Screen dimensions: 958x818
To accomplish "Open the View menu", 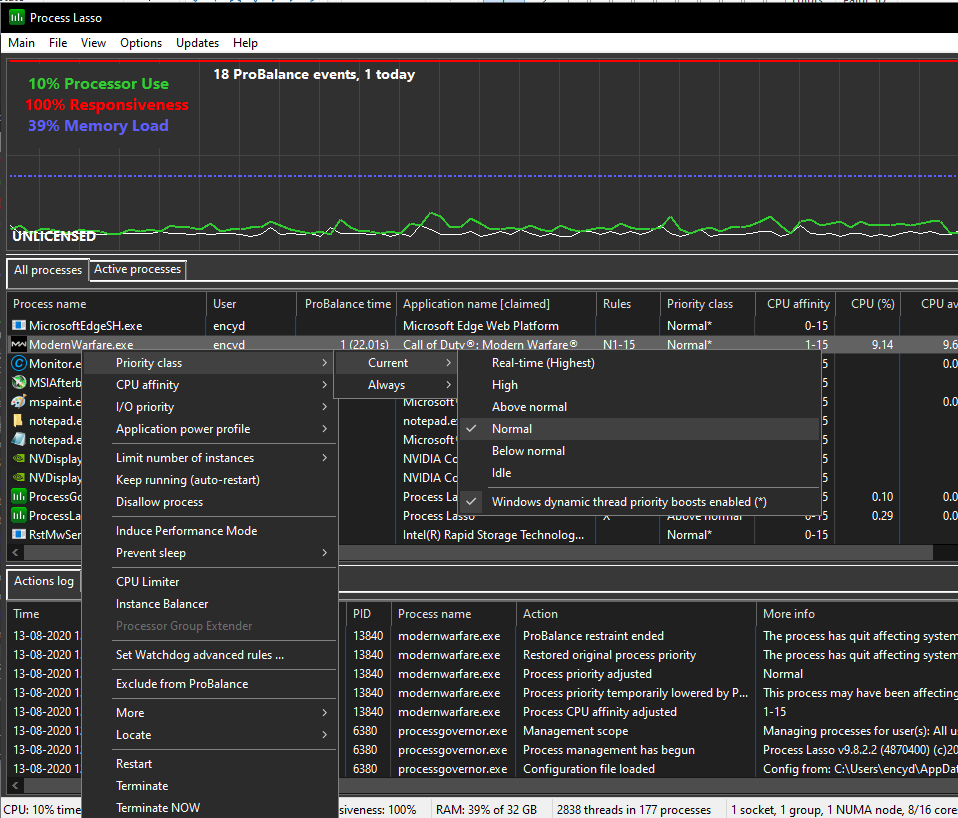I will (x=93, y=43).
